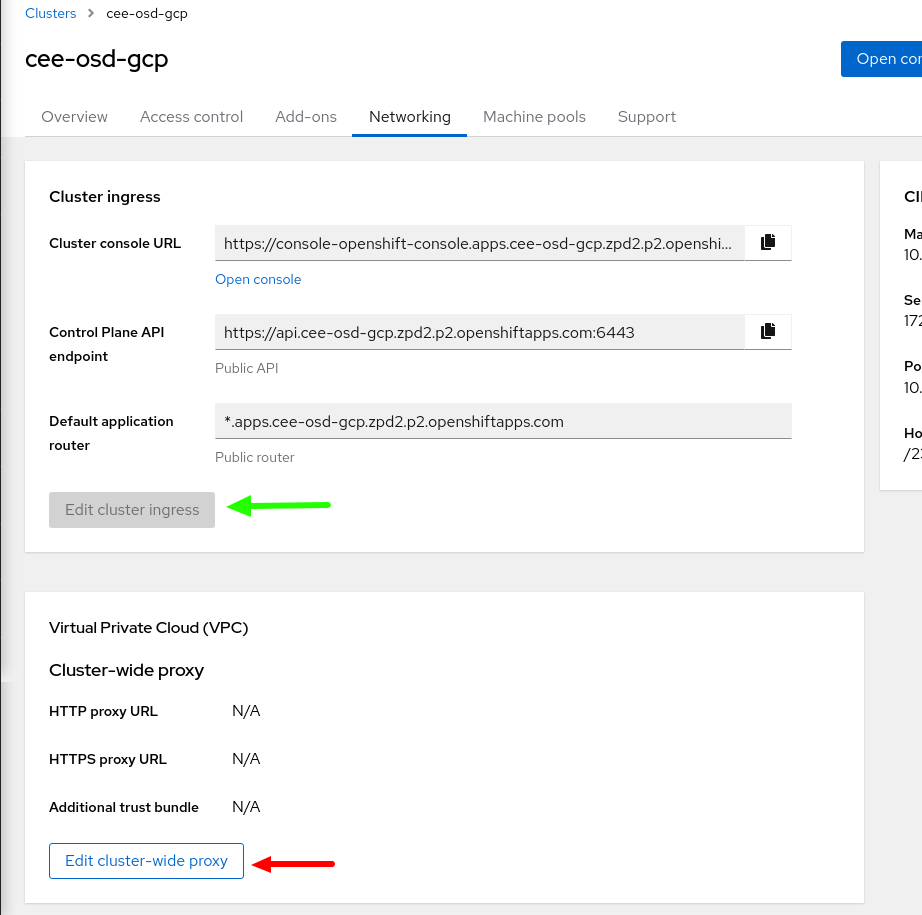
Task: Click the Virtual Private Cloud (VPC) heading
Action: (x=149, y=627)
